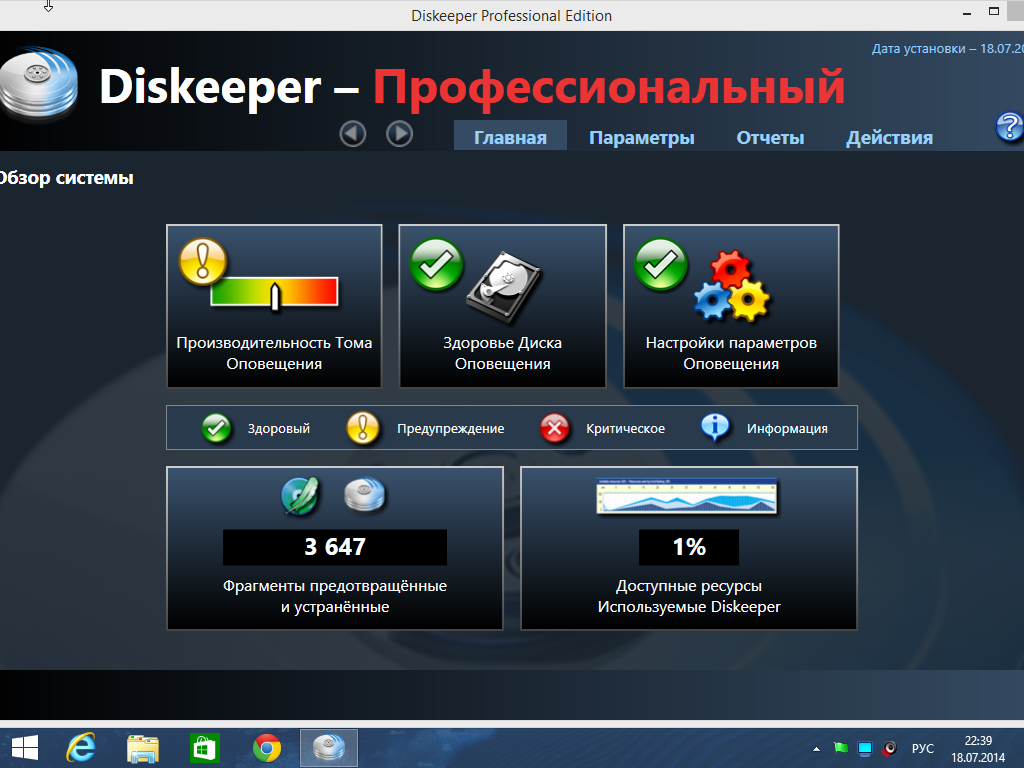Screen dimensions: 1024x768
Task: Click the Информация legend label
Action: pyautogui.click(x=787, y=429)
